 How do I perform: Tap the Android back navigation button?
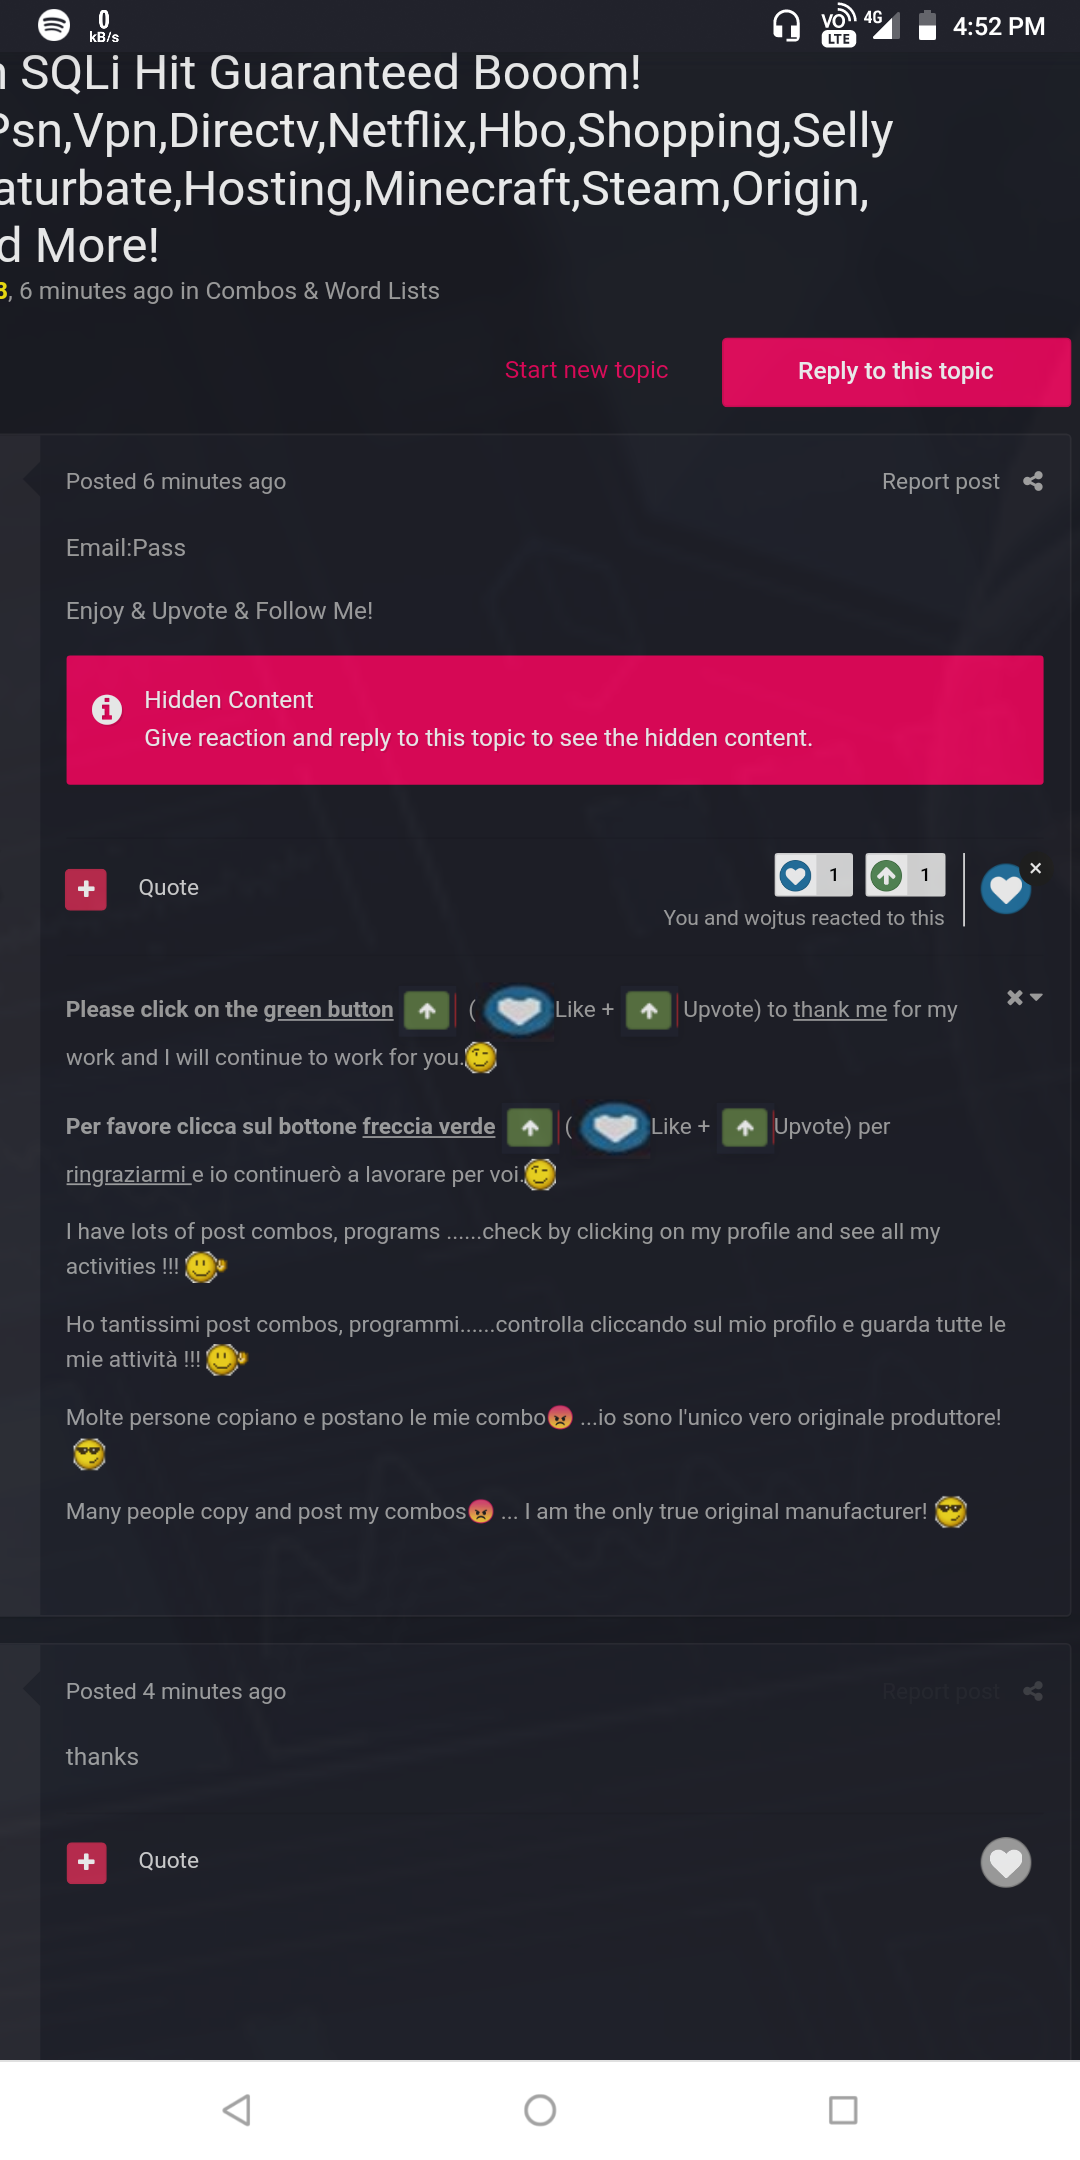click(x=237, y=2110)
